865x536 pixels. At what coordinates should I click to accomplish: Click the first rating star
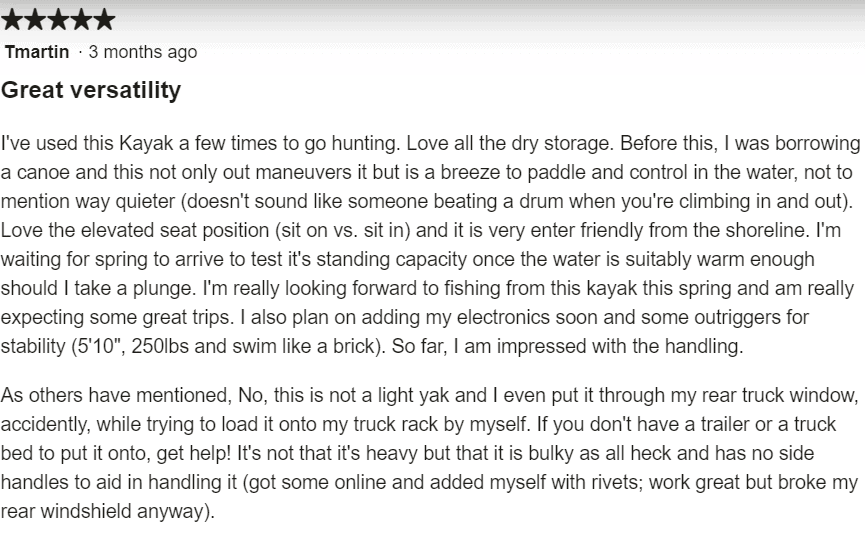click(x=12, y=20)
